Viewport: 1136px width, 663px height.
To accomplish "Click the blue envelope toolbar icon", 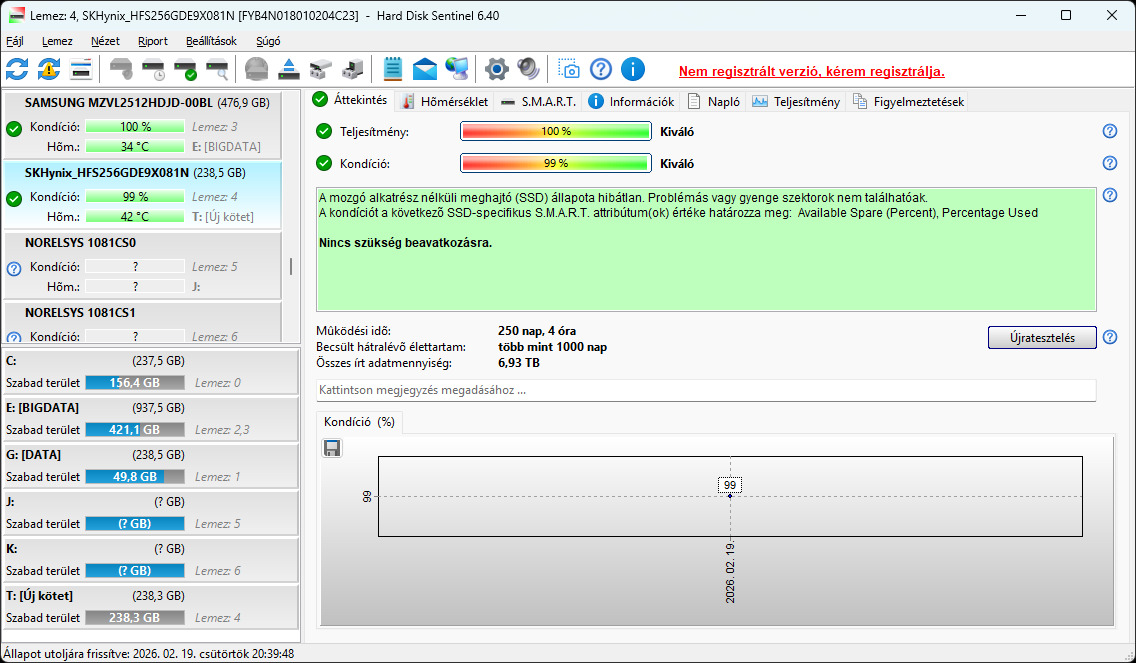I will click(x=425, y=70).
